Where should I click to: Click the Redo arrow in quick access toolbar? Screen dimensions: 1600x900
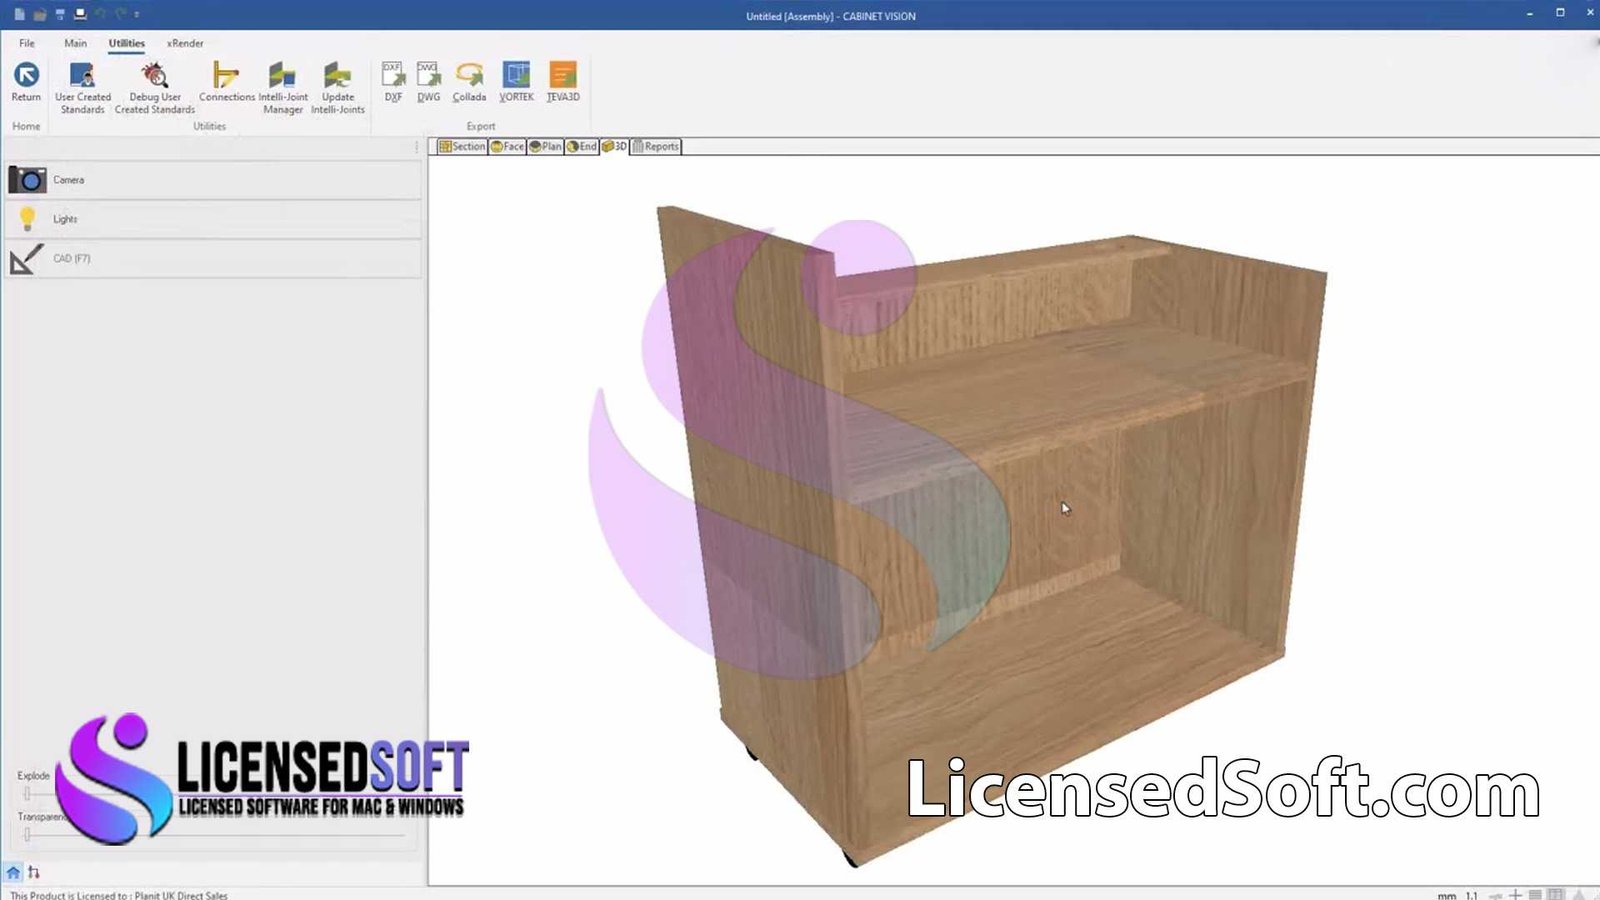120,14
